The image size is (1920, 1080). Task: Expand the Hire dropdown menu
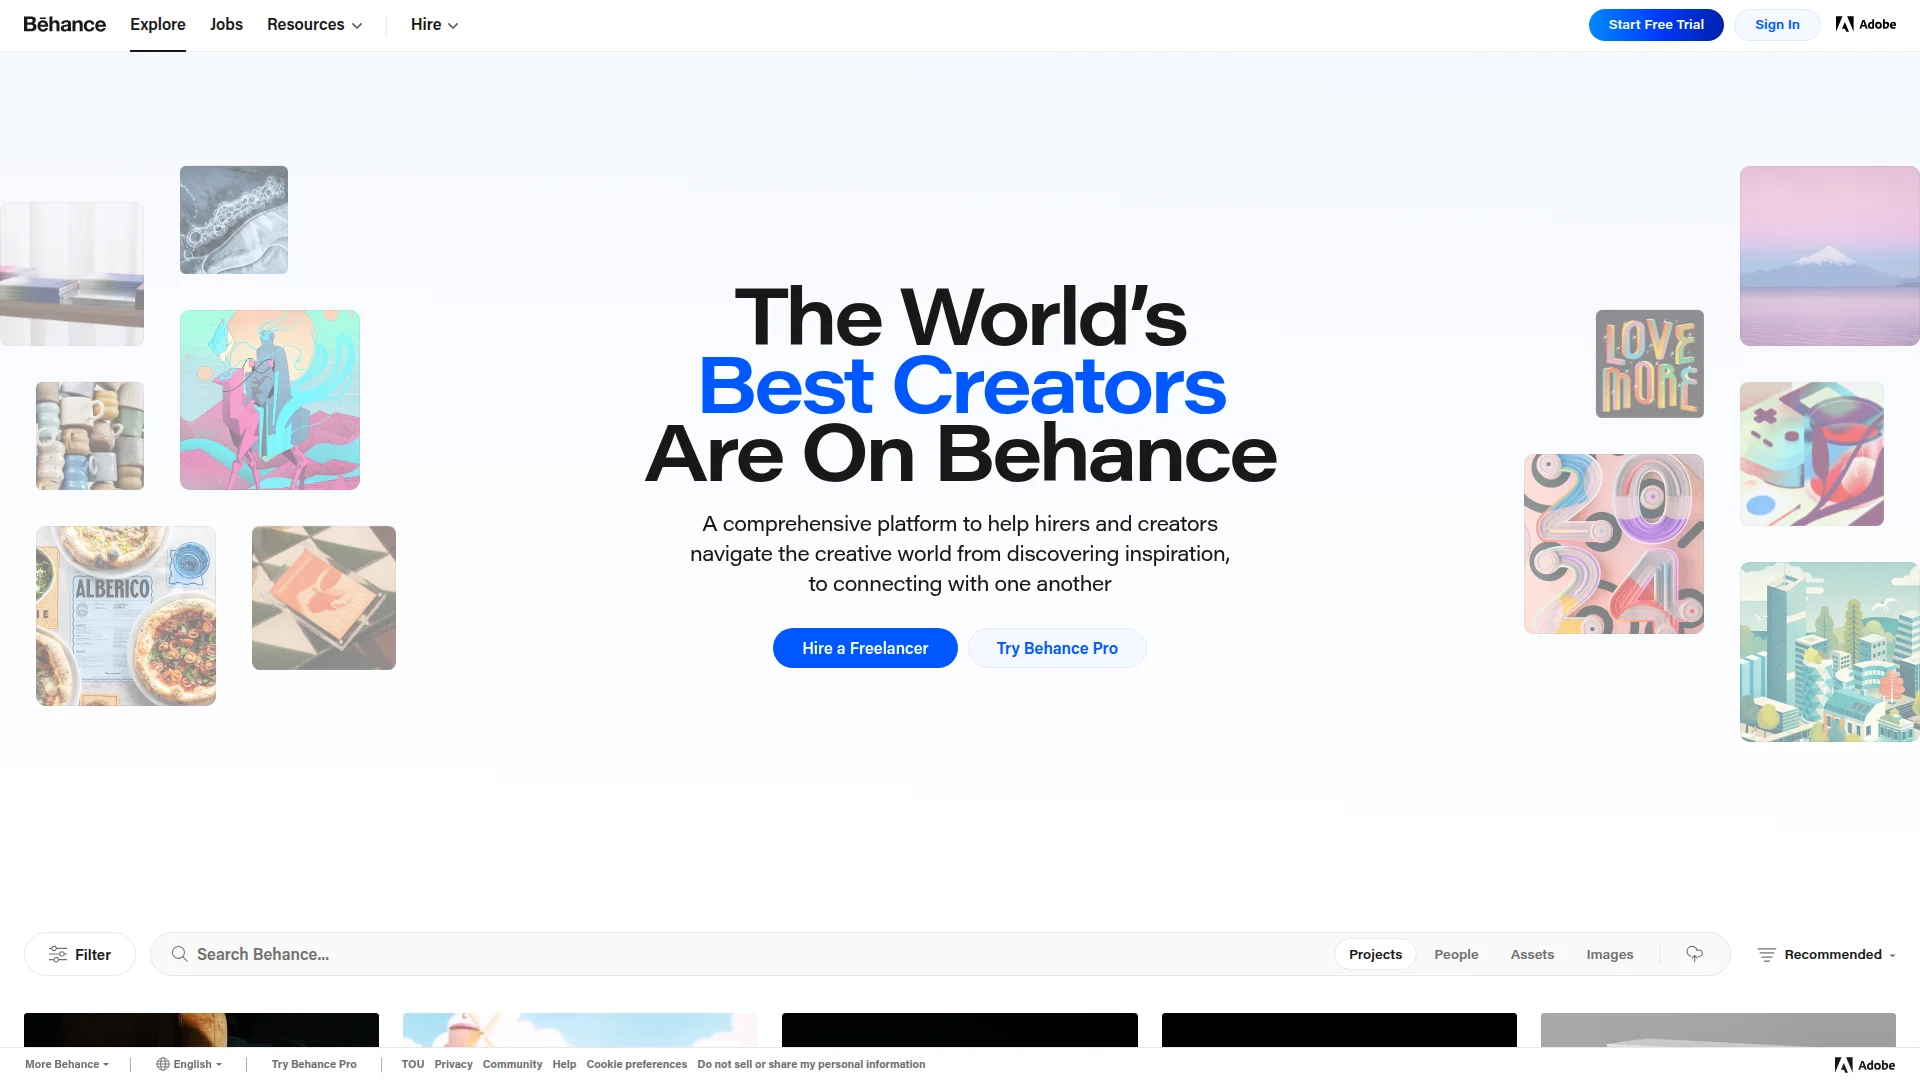point(434,24)
